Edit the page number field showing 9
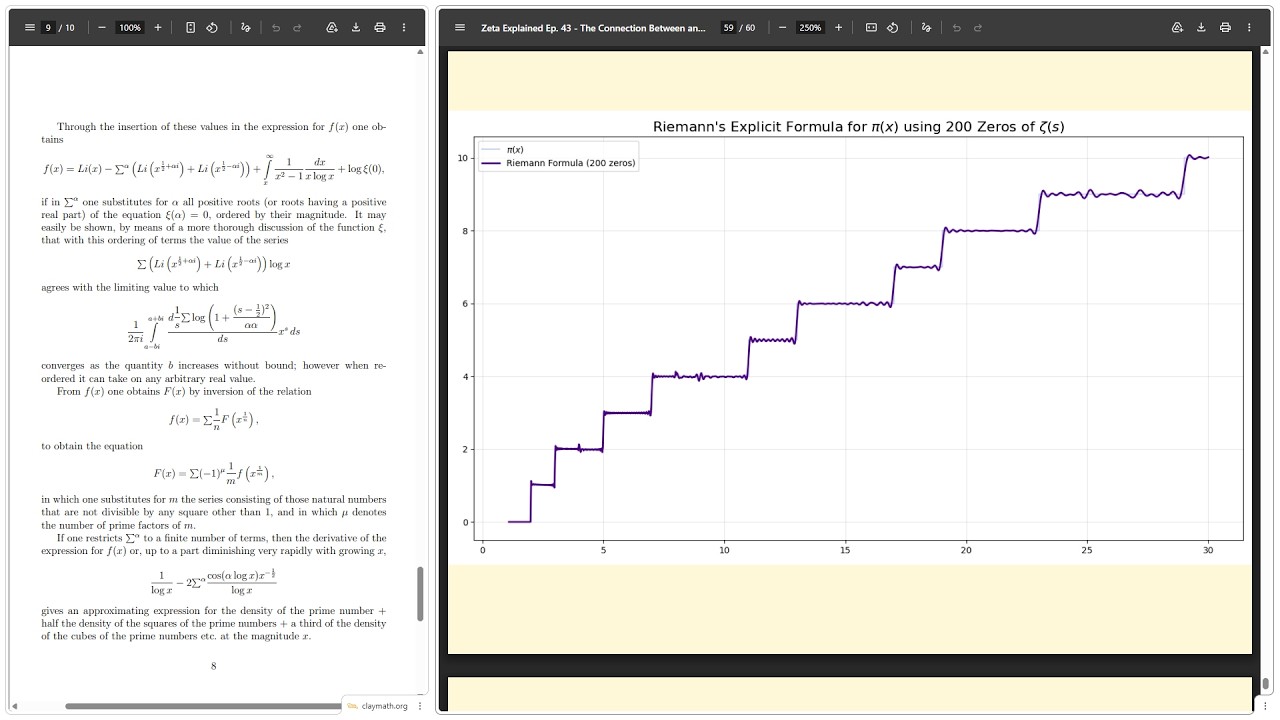1280x720 pixels. tap(48, 27)
